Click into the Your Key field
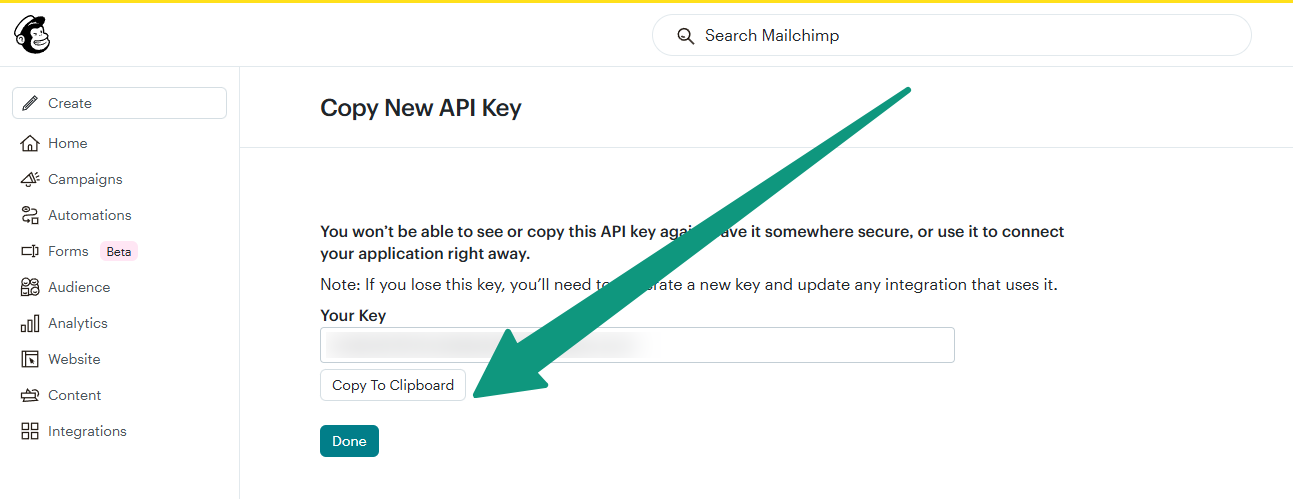The height and width of the screenshot is (499, 1293). (637, 345)
